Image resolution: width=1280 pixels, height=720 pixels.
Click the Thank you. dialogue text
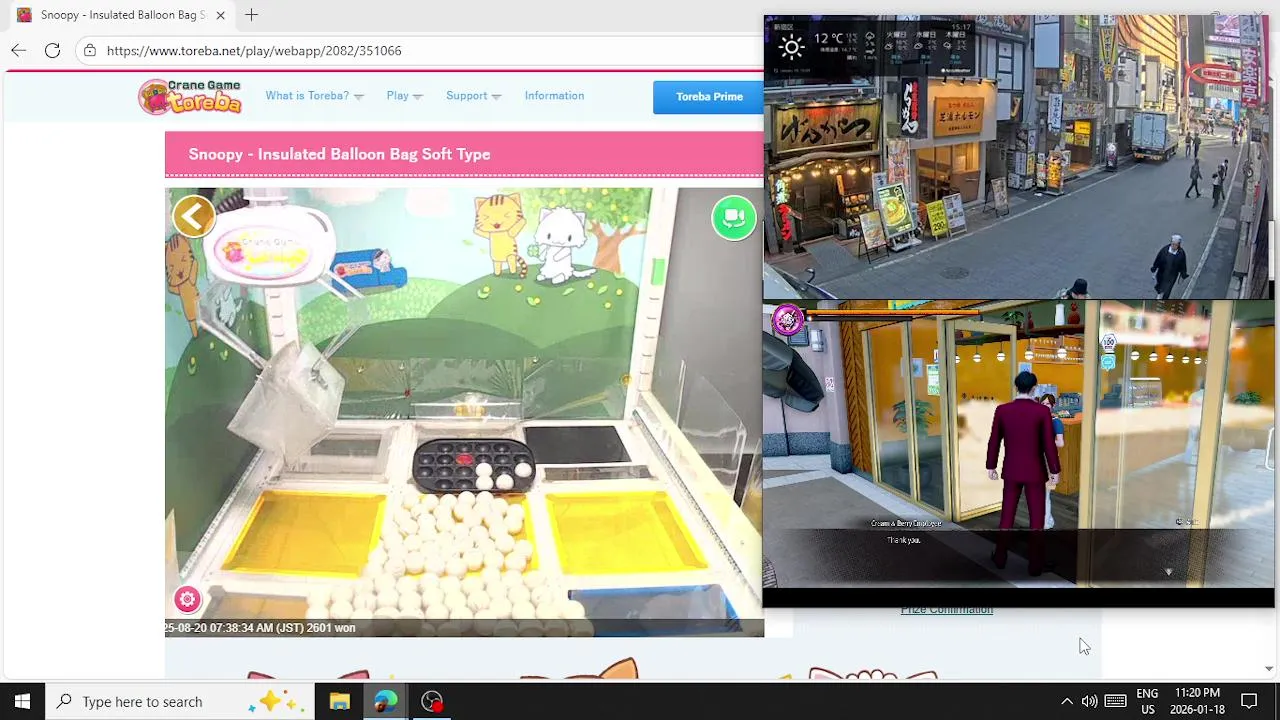click(x=904, y=540)
